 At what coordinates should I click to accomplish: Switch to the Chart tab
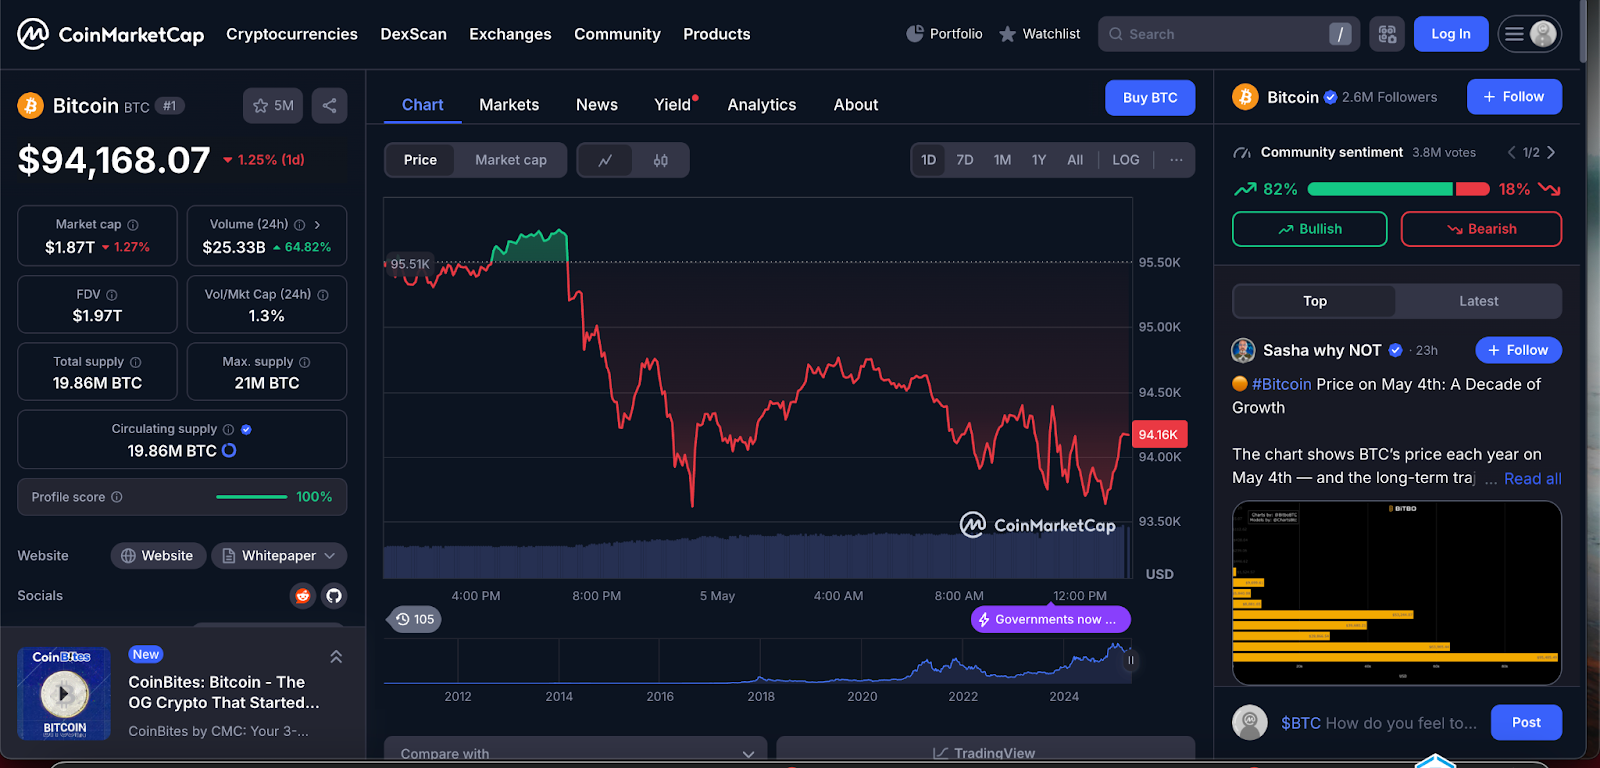click(423, 105)
